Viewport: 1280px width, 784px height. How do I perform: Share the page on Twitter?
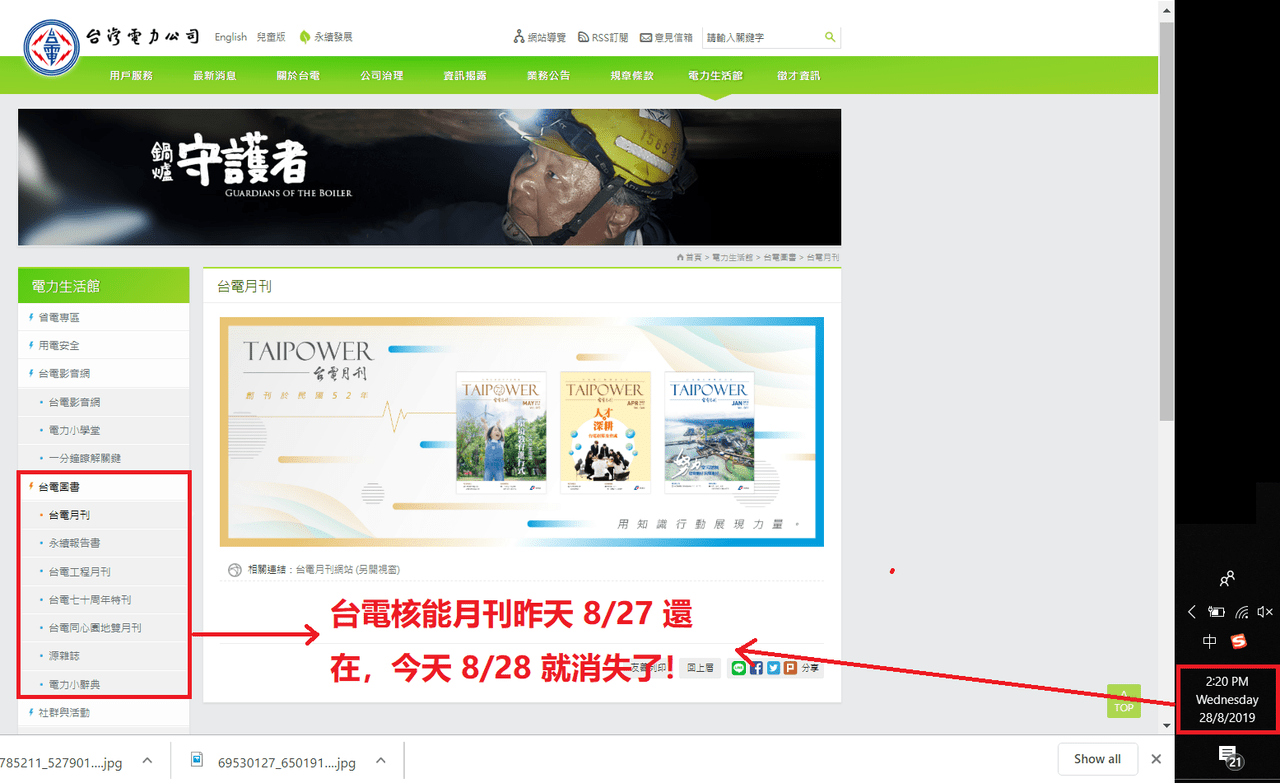(773, 668)
